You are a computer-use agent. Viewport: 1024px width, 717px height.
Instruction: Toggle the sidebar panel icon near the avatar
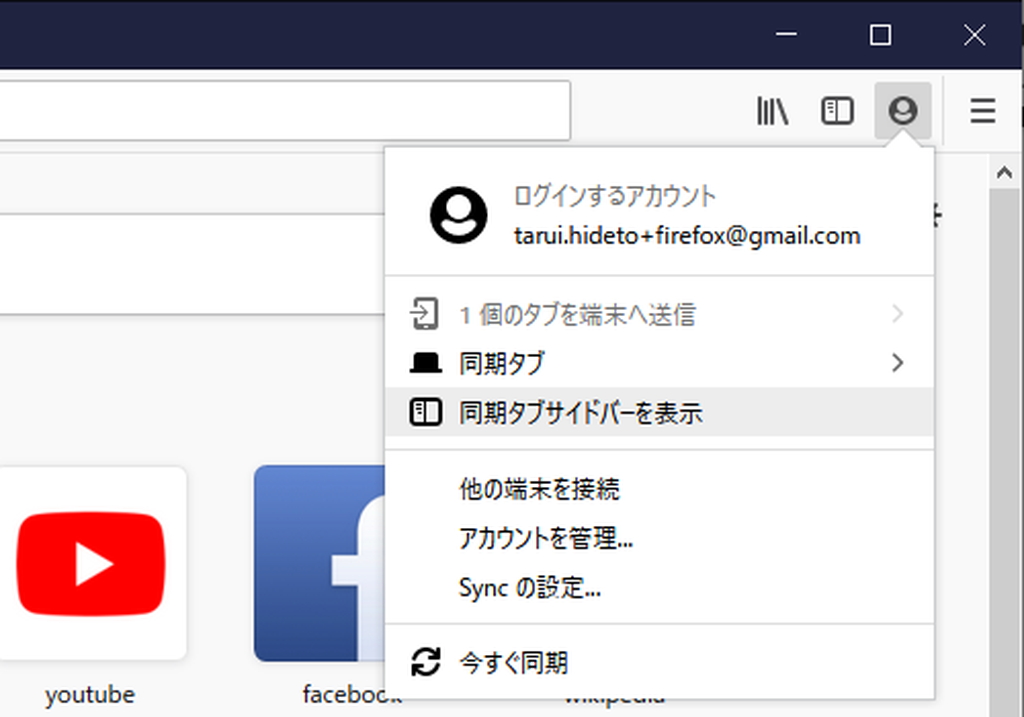coord(837,111)
